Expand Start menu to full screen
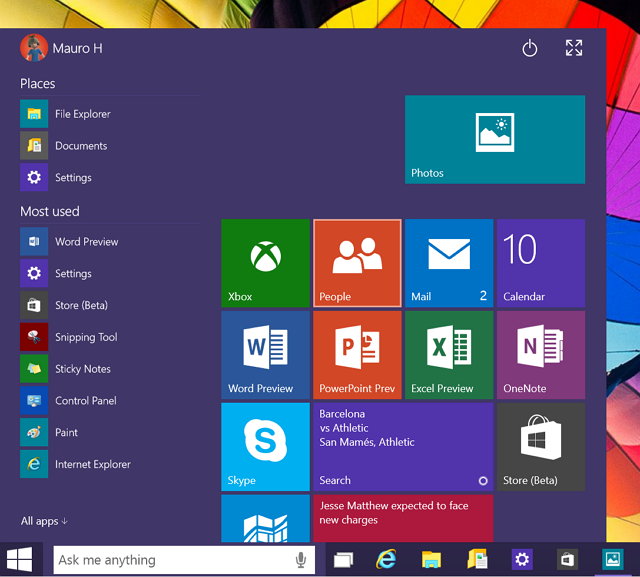Screen dimensions: 640x577 point(574,48)
